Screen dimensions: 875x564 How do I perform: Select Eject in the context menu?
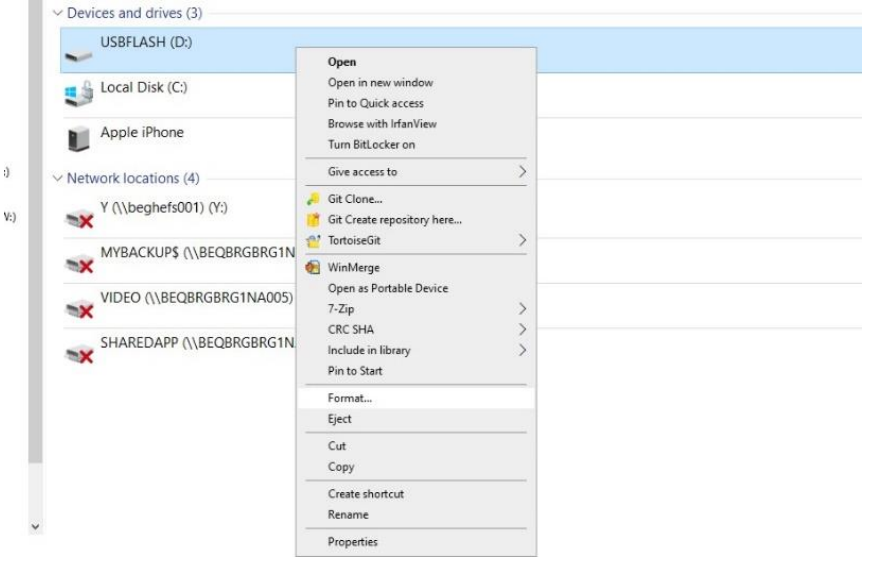(x=339, y=419)
